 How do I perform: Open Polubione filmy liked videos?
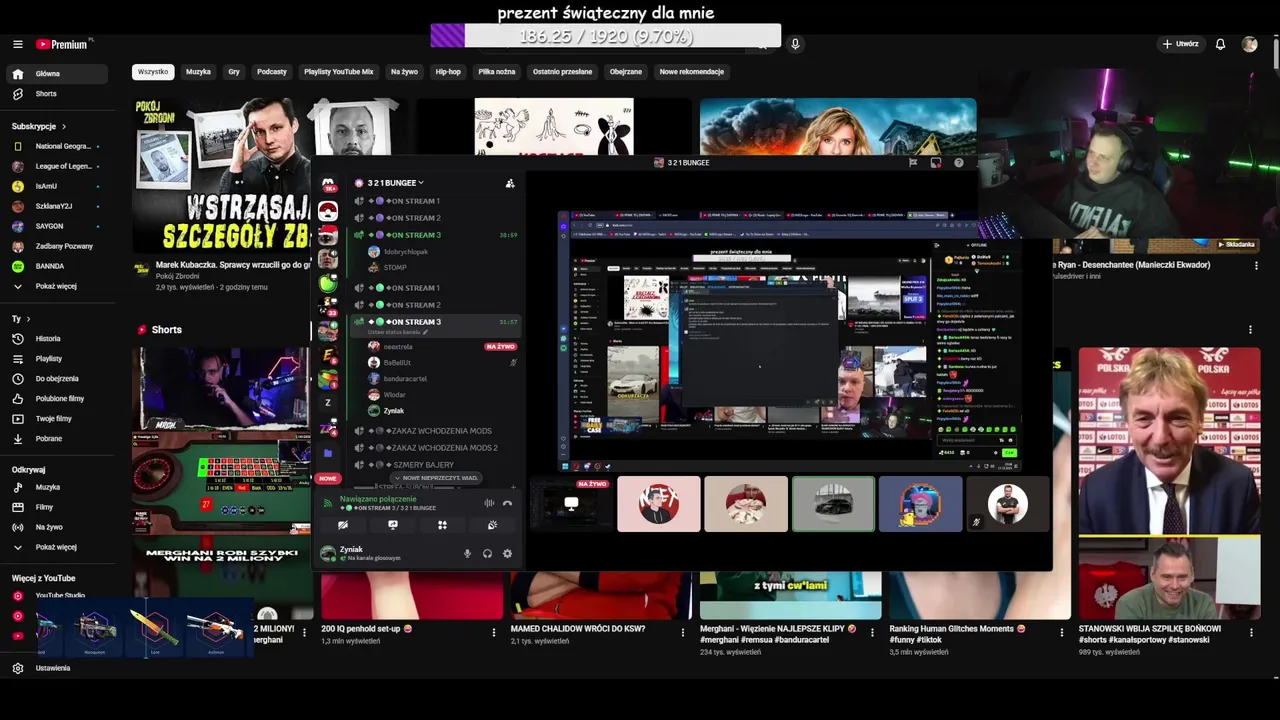pyautogui.click(x=59, y=399)
